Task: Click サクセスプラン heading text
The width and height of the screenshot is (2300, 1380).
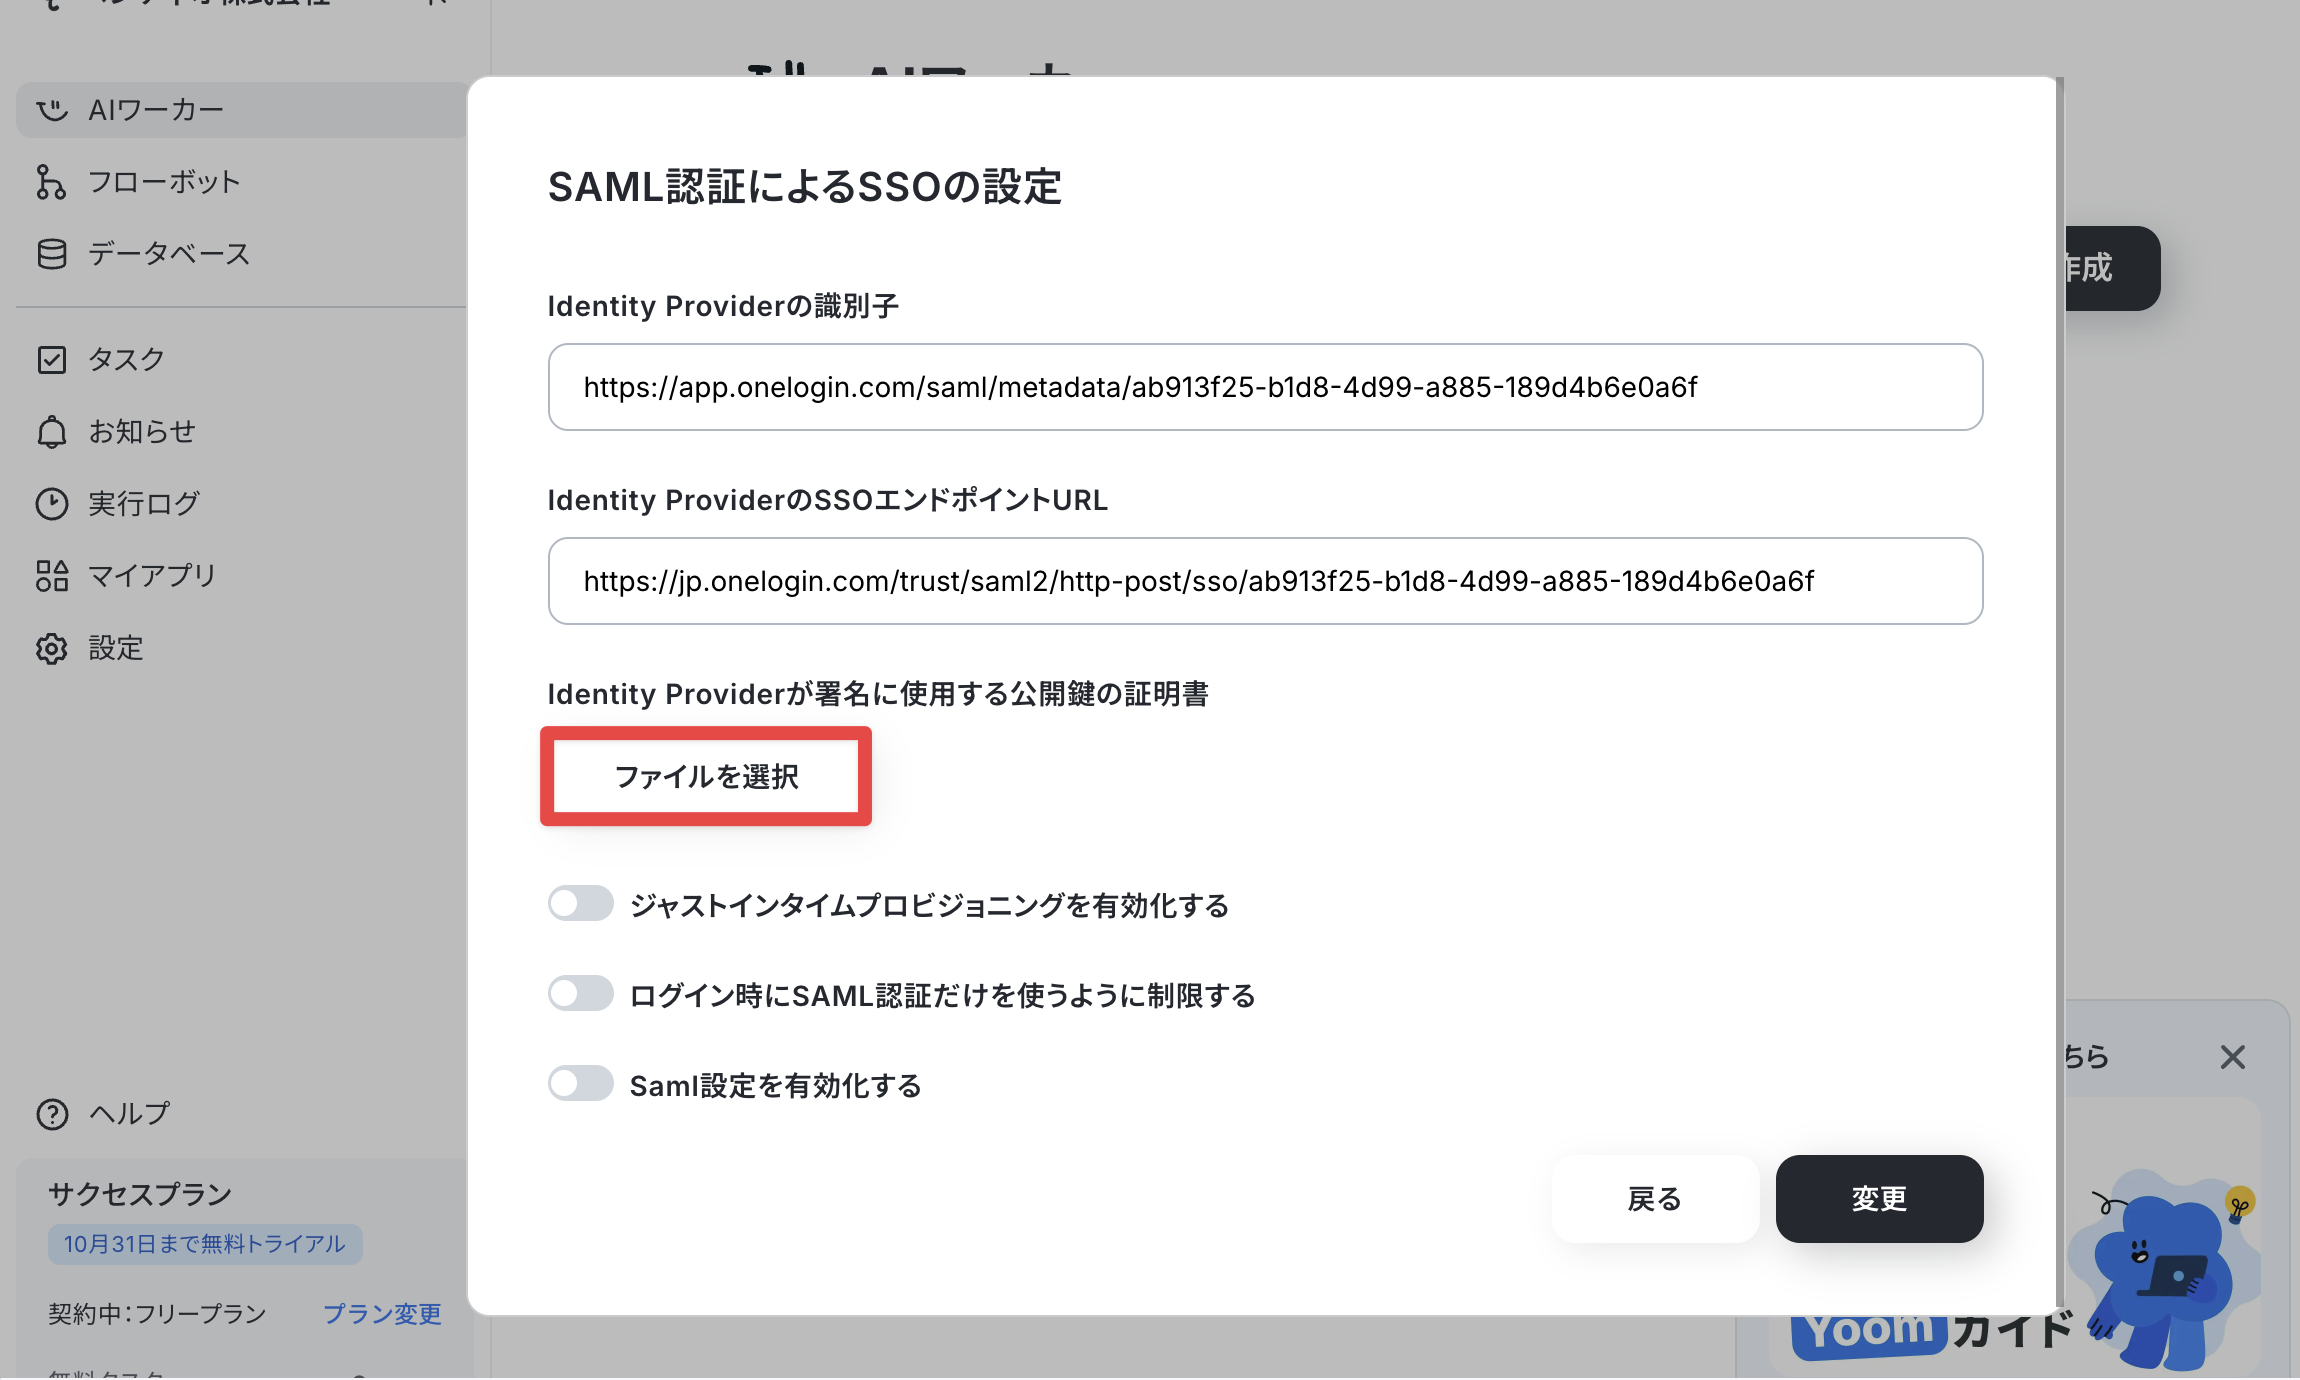Action: 140,1194
